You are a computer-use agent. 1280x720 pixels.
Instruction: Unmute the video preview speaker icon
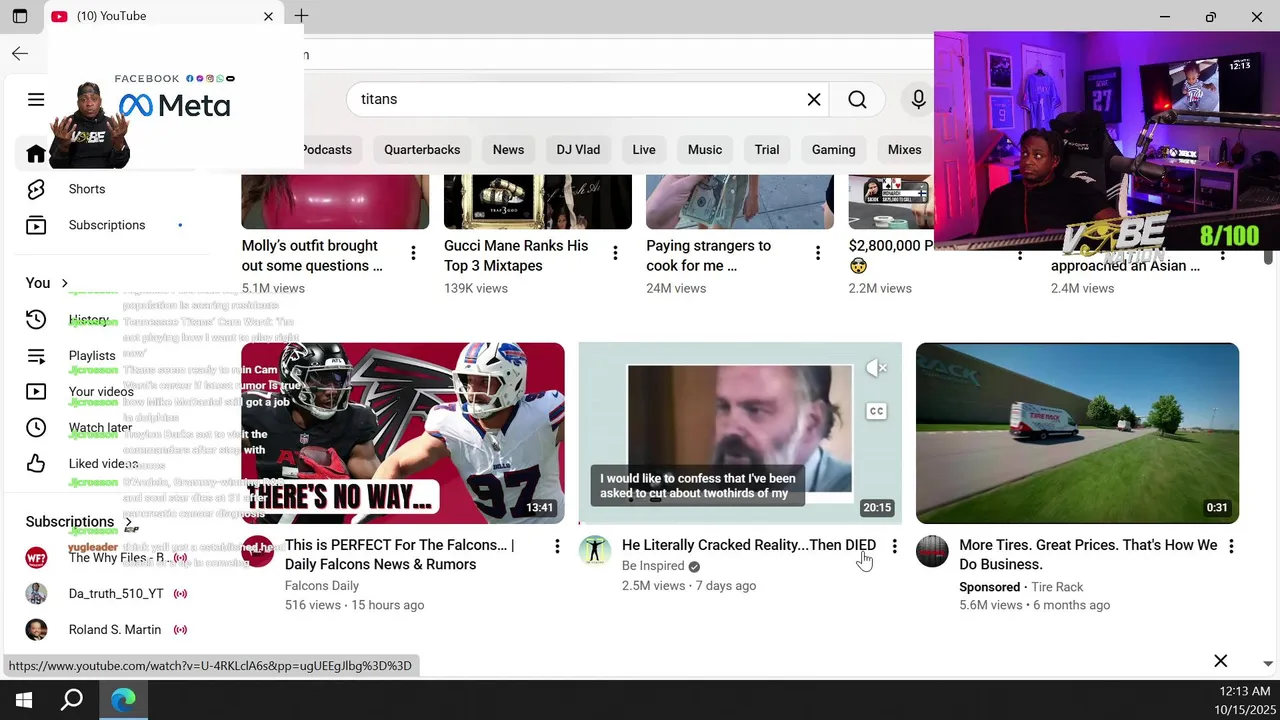[x=876, y=368]
